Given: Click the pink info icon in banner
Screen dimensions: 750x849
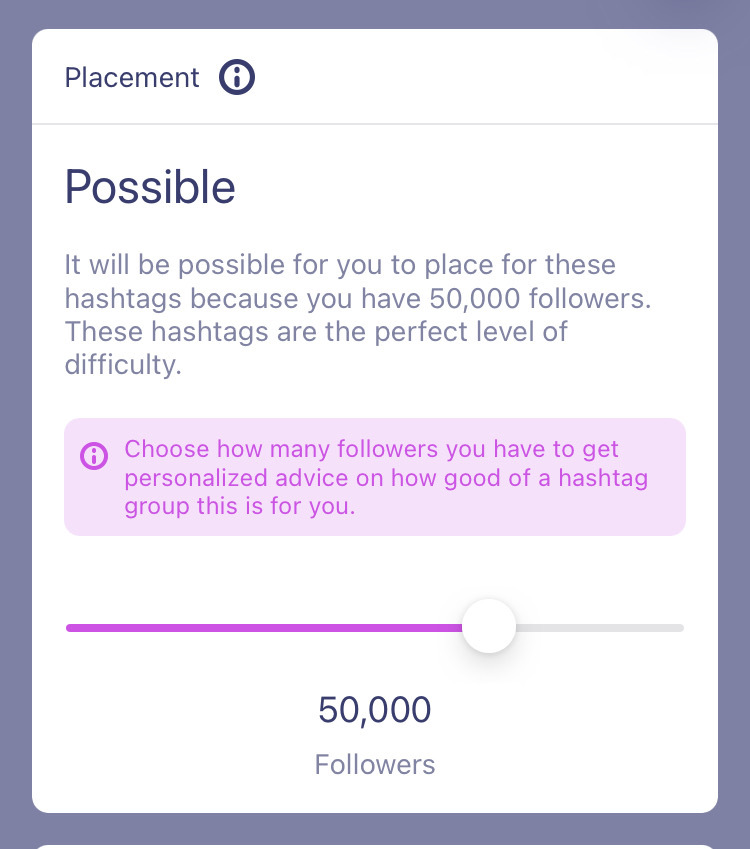Looking at the screenshot, I should click(94, 455).
